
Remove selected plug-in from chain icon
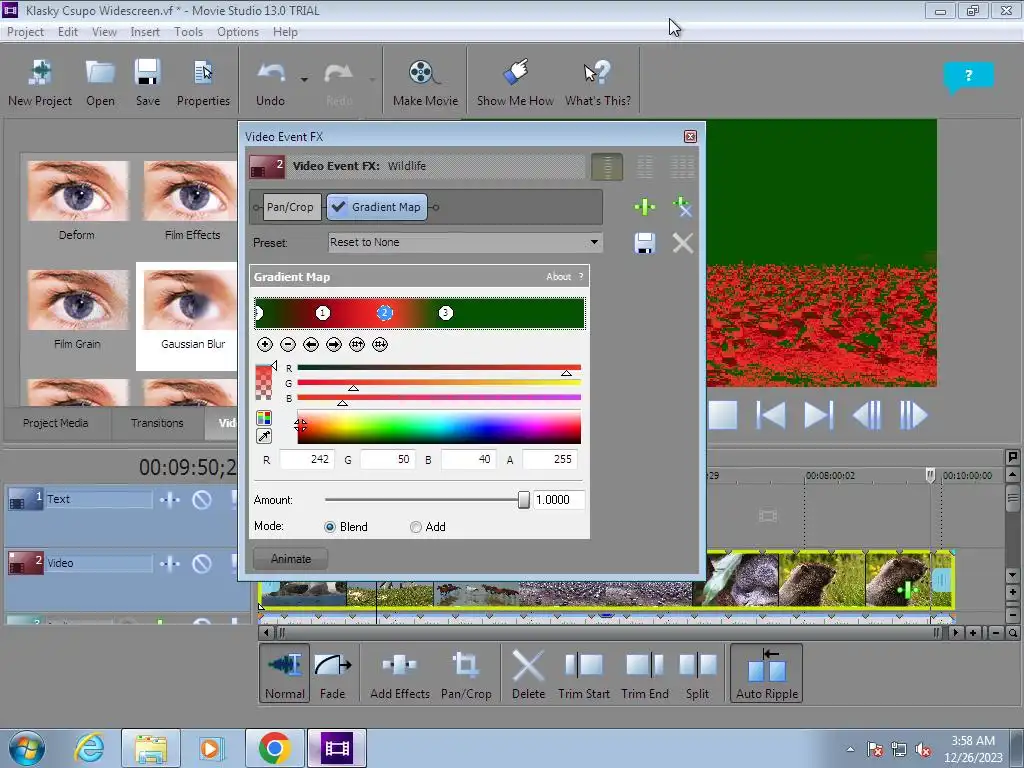point(682,207)
